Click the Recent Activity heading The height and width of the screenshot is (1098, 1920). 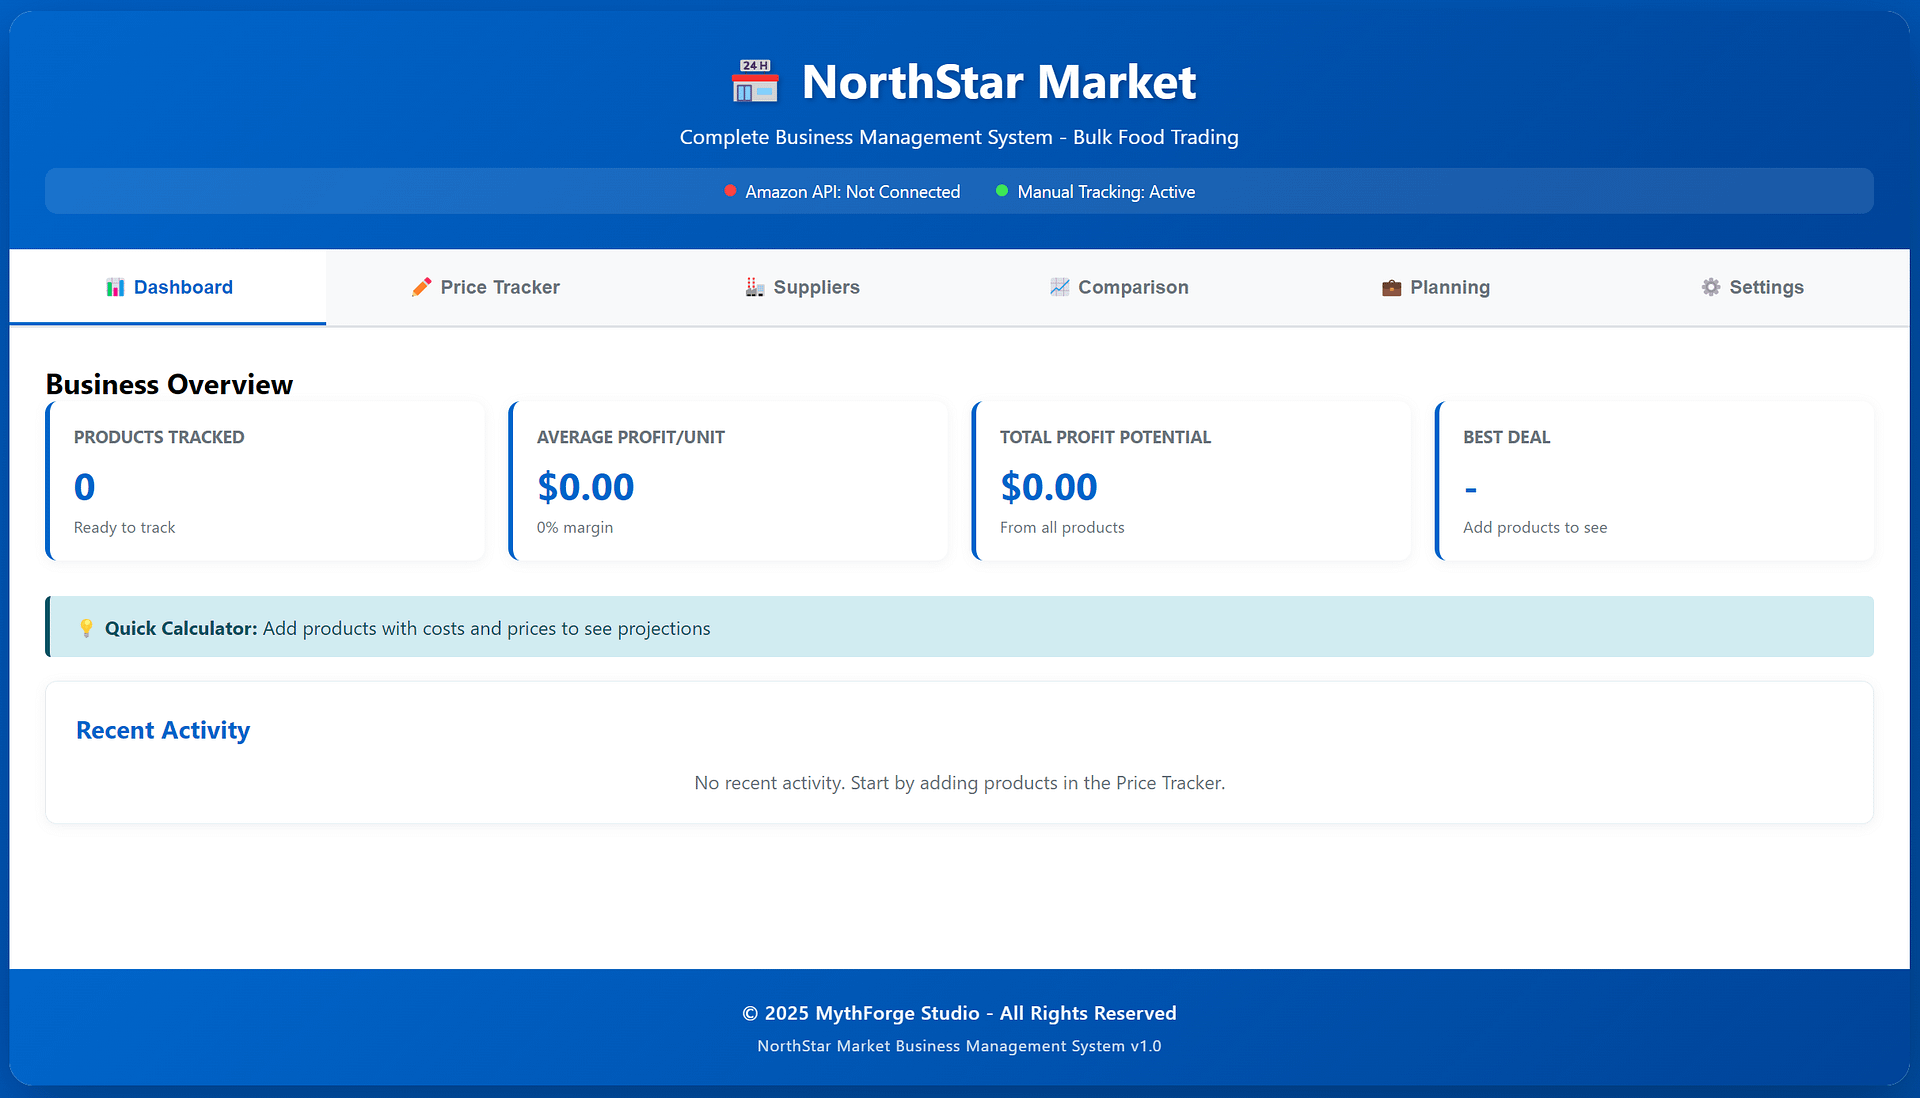pyautogui.click(x=163, y=731)
